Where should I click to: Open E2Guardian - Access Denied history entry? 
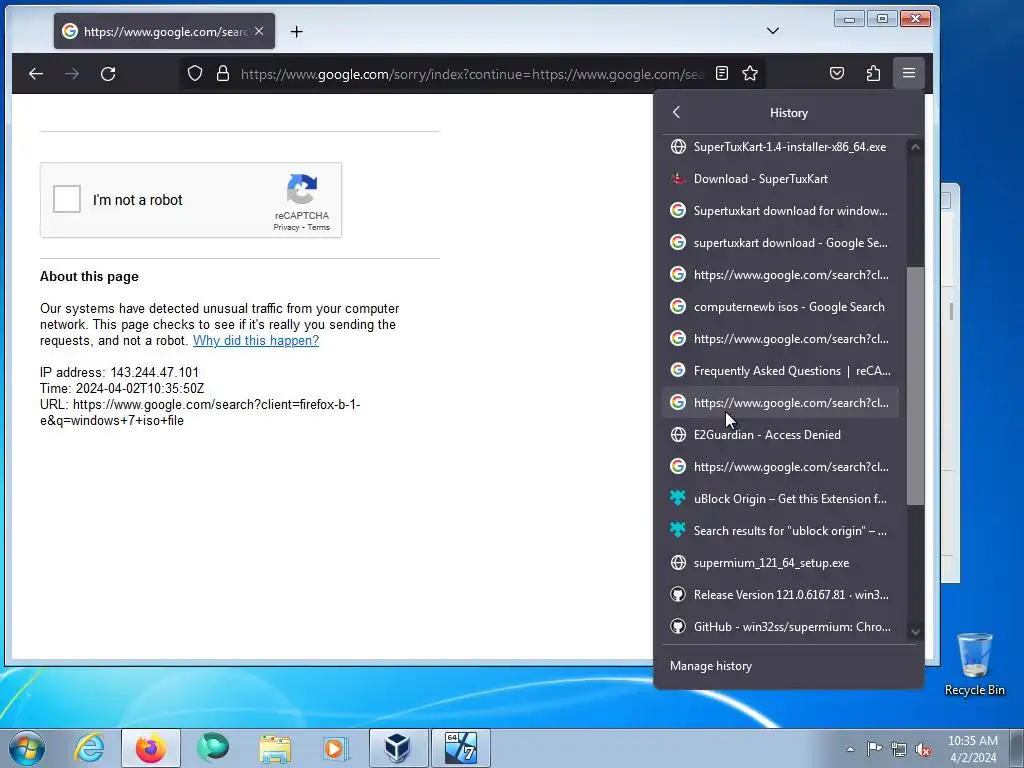tap(780, 435)
